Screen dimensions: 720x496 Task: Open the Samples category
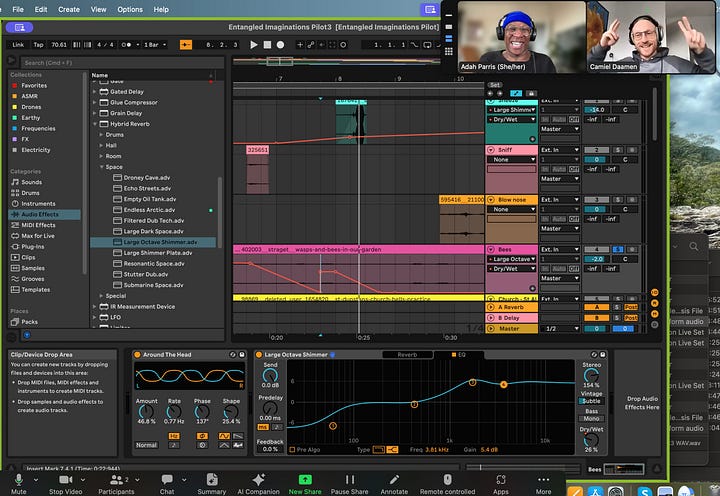coord(33,268)
